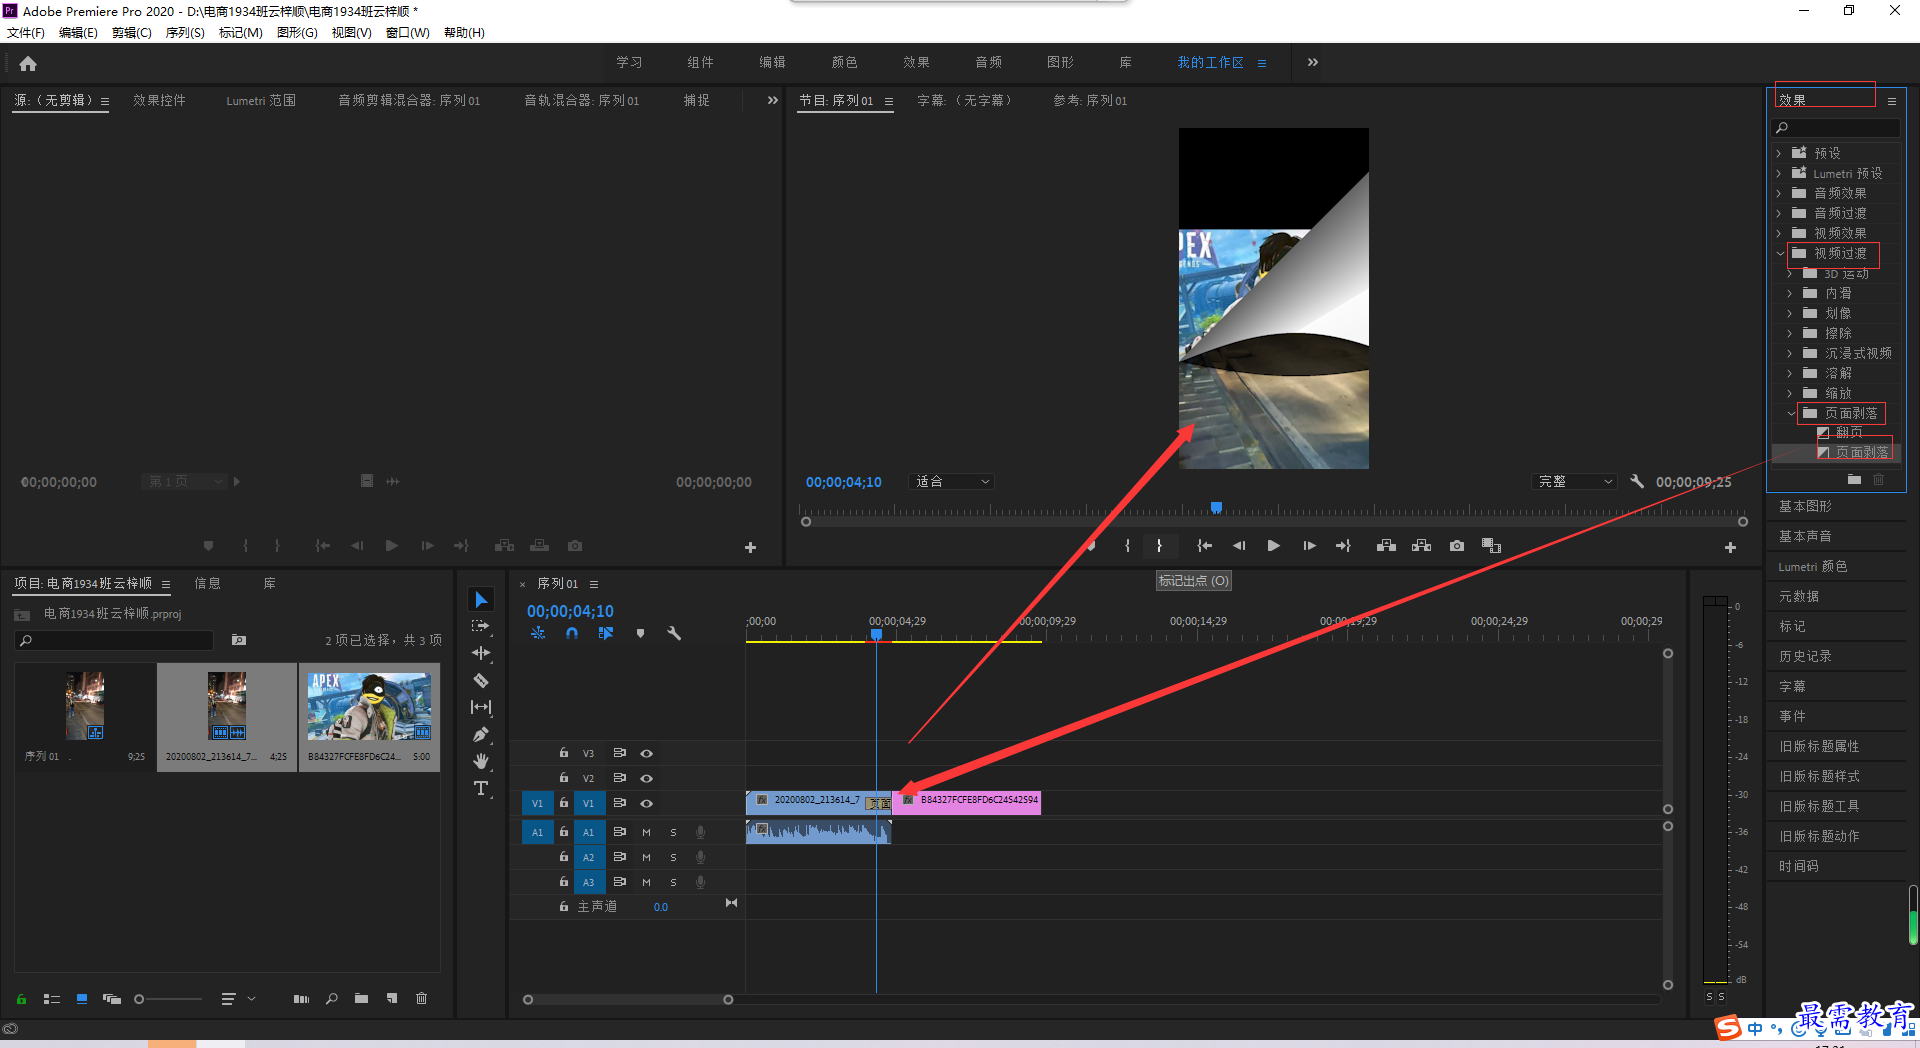Open the 信息 tab in project panel
Image resolution: width=1920 pixels, height=1048 pixels.
point(207,583)
